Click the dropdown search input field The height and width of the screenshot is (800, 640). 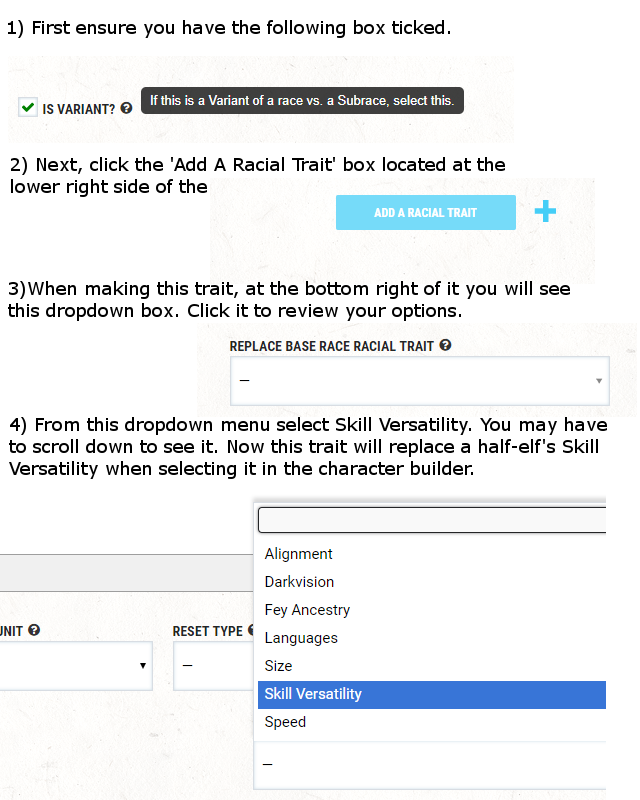pyautogui.click(x=432, y=520)
